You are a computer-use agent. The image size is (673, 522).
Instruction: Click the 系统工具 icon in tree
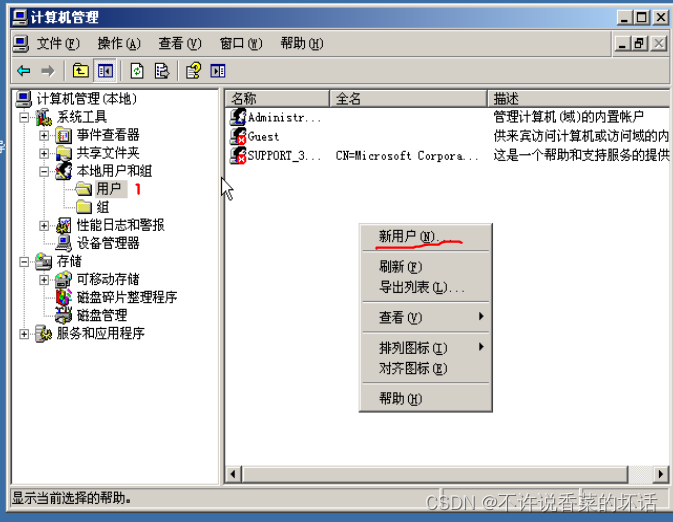(x=43, y=117)
